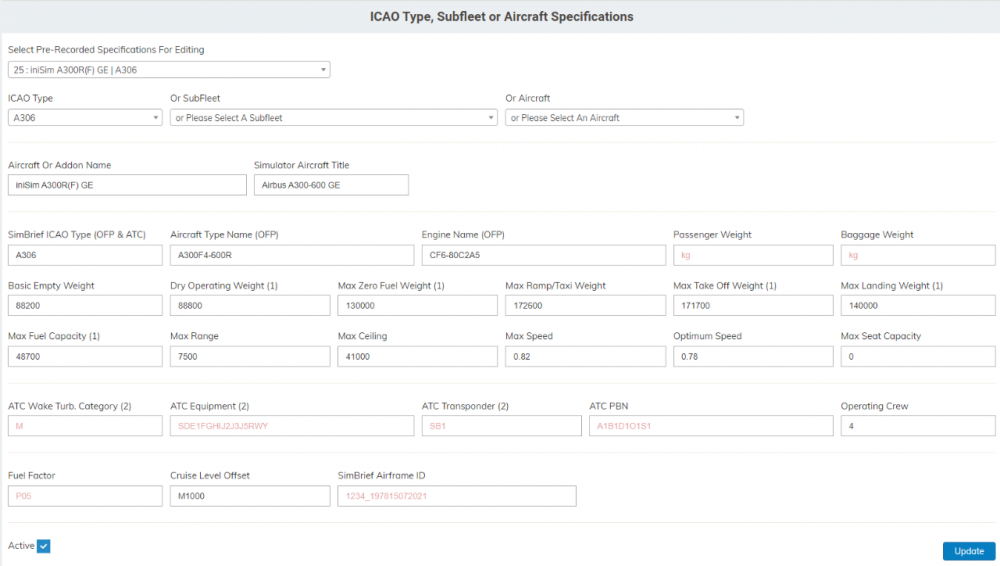Expand the ICAO Type dropdown
This screenshot has height=566, width=1000.
point(85,118)
